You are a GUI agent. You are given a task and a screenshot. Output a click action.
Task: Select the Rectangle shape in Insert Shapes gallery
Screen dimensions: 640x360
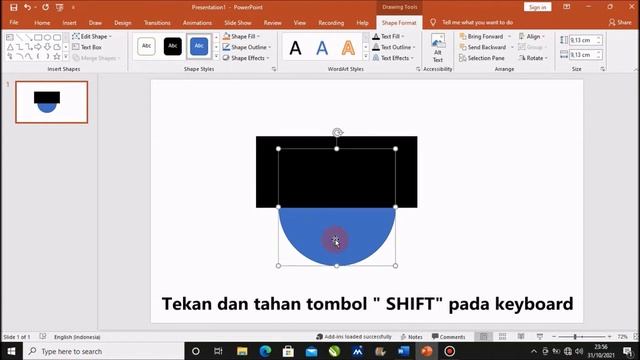coord(38,38)
